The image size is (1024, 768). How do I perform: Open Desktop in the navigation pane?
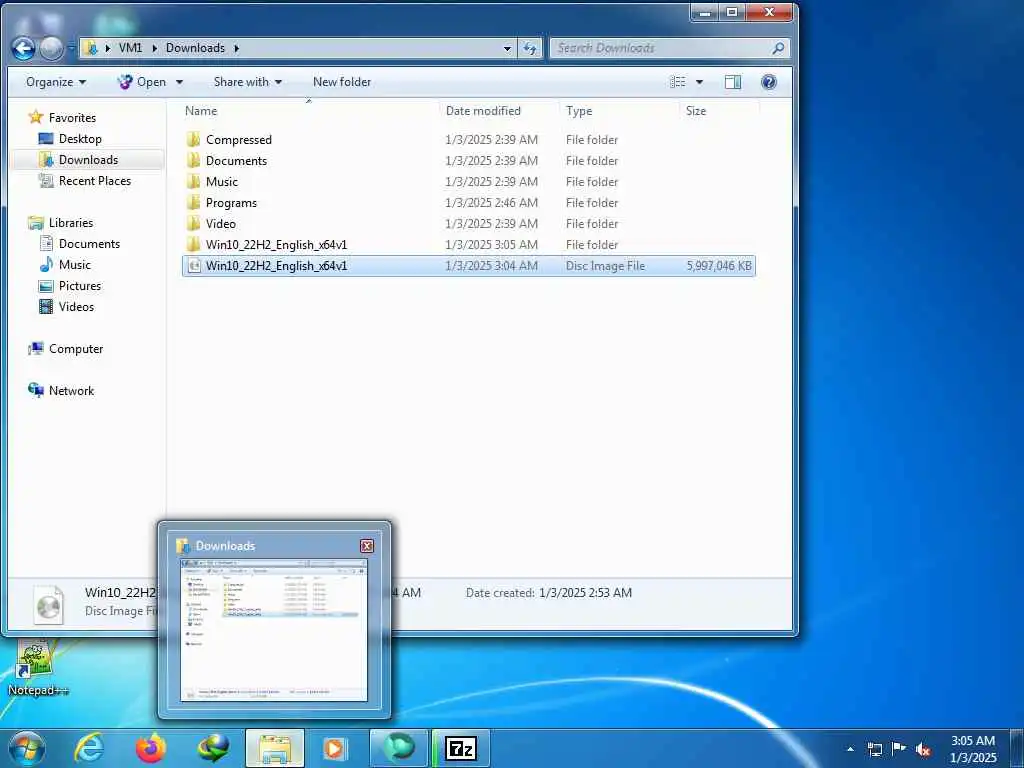pyautogui.click(x=80, y=138)
